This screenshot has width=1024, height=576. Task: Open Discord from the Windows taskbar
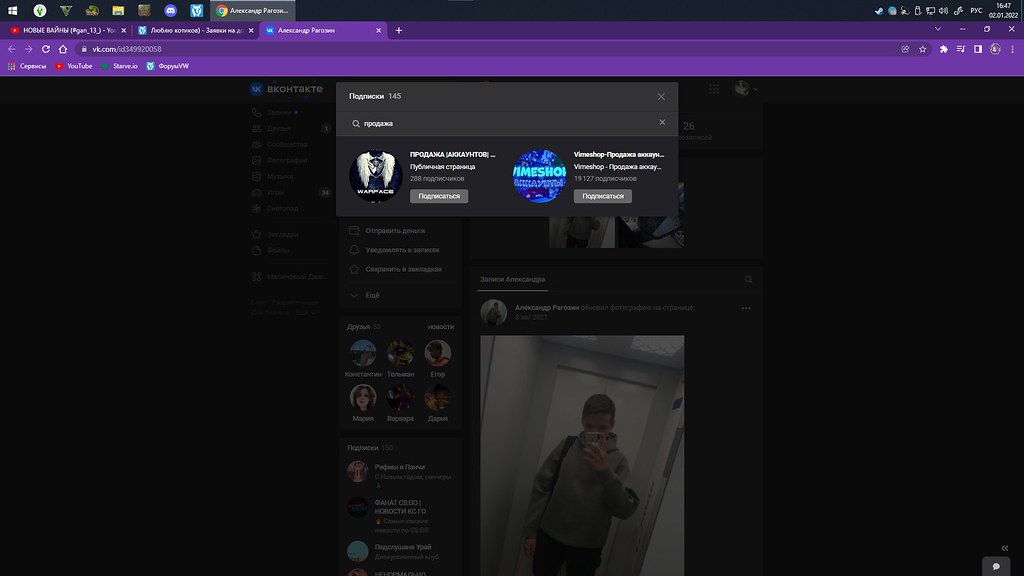click(171, 11)
